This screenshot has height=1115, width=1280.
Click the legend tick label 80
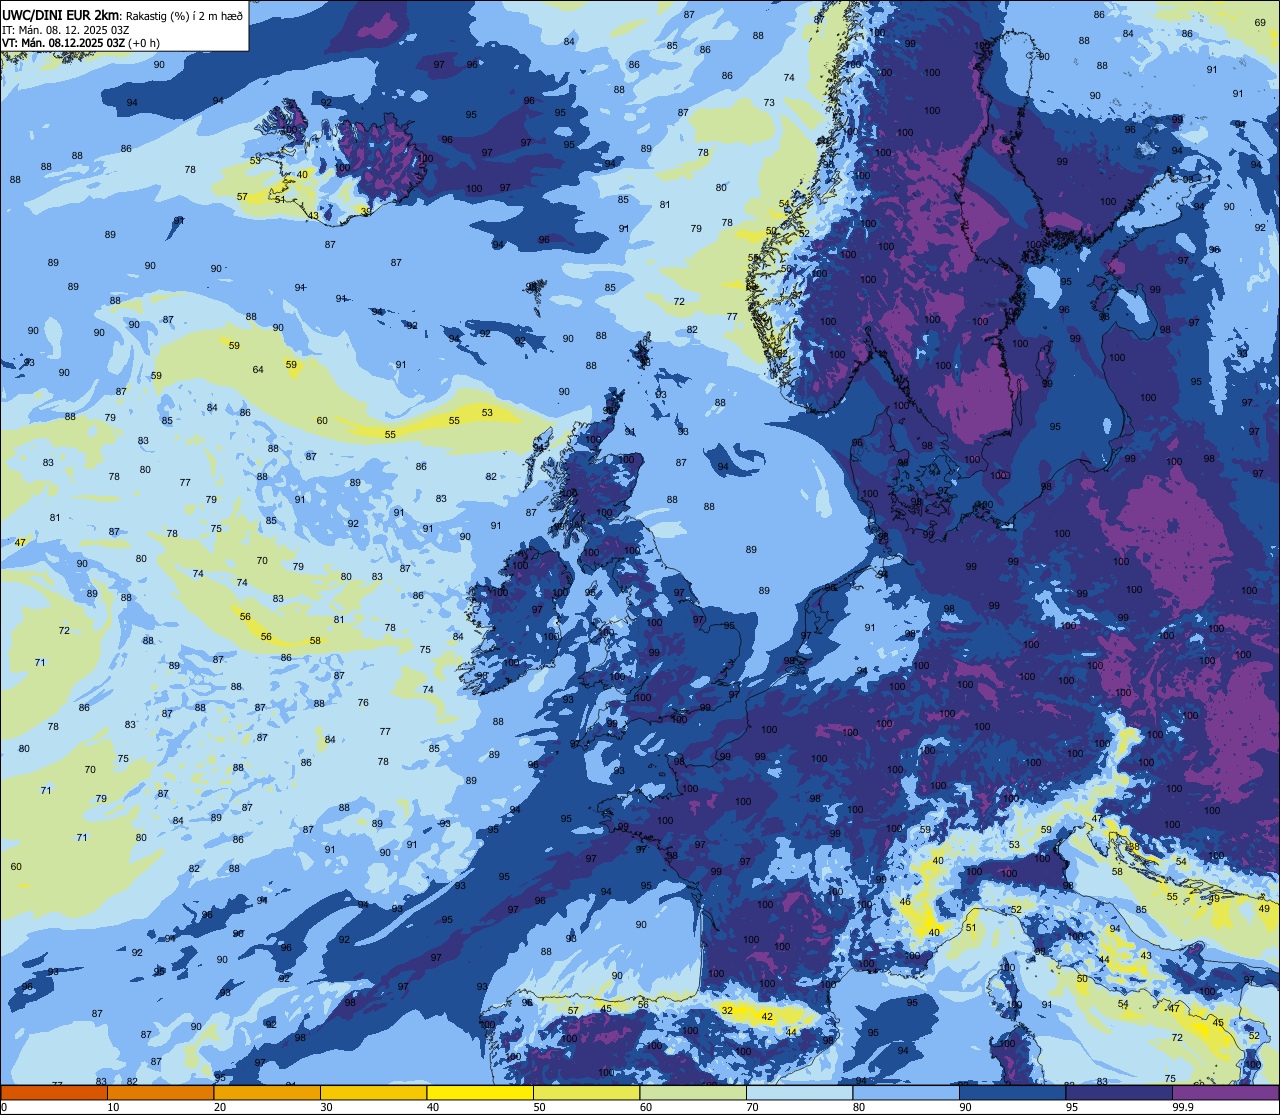(x=859, y=1107)
